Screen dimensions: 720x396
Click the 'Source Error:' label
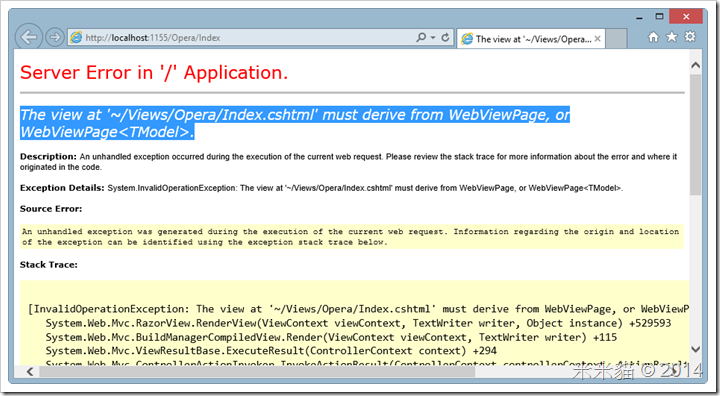51,209
